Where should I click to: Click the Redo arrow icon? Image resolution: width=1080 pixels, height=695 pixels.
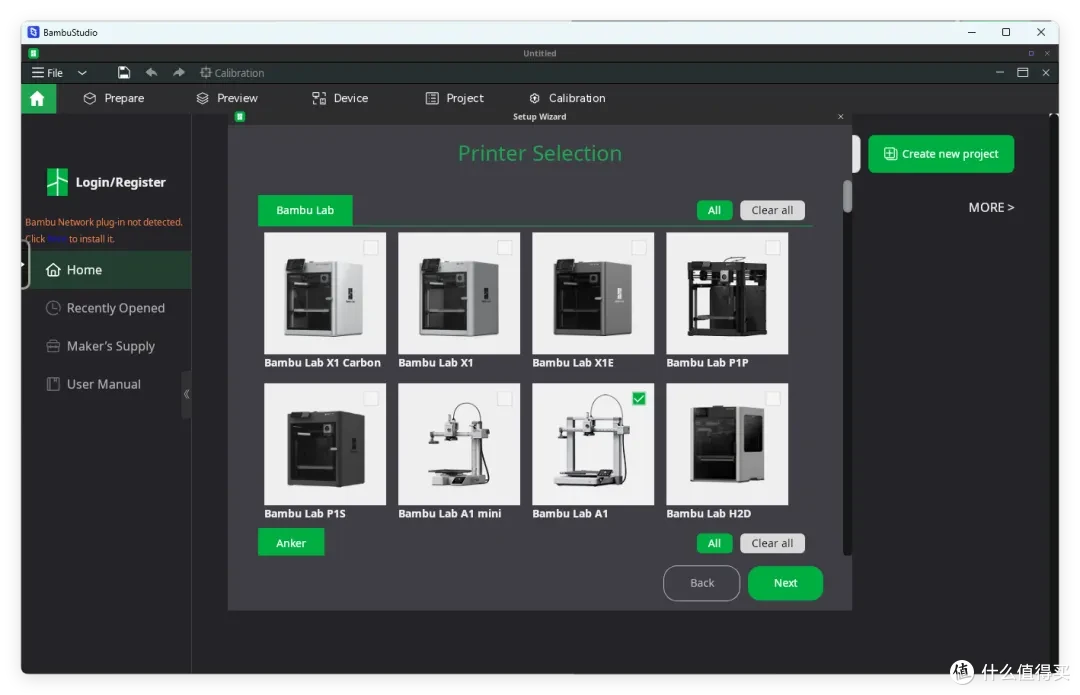[x=179, y=72]
